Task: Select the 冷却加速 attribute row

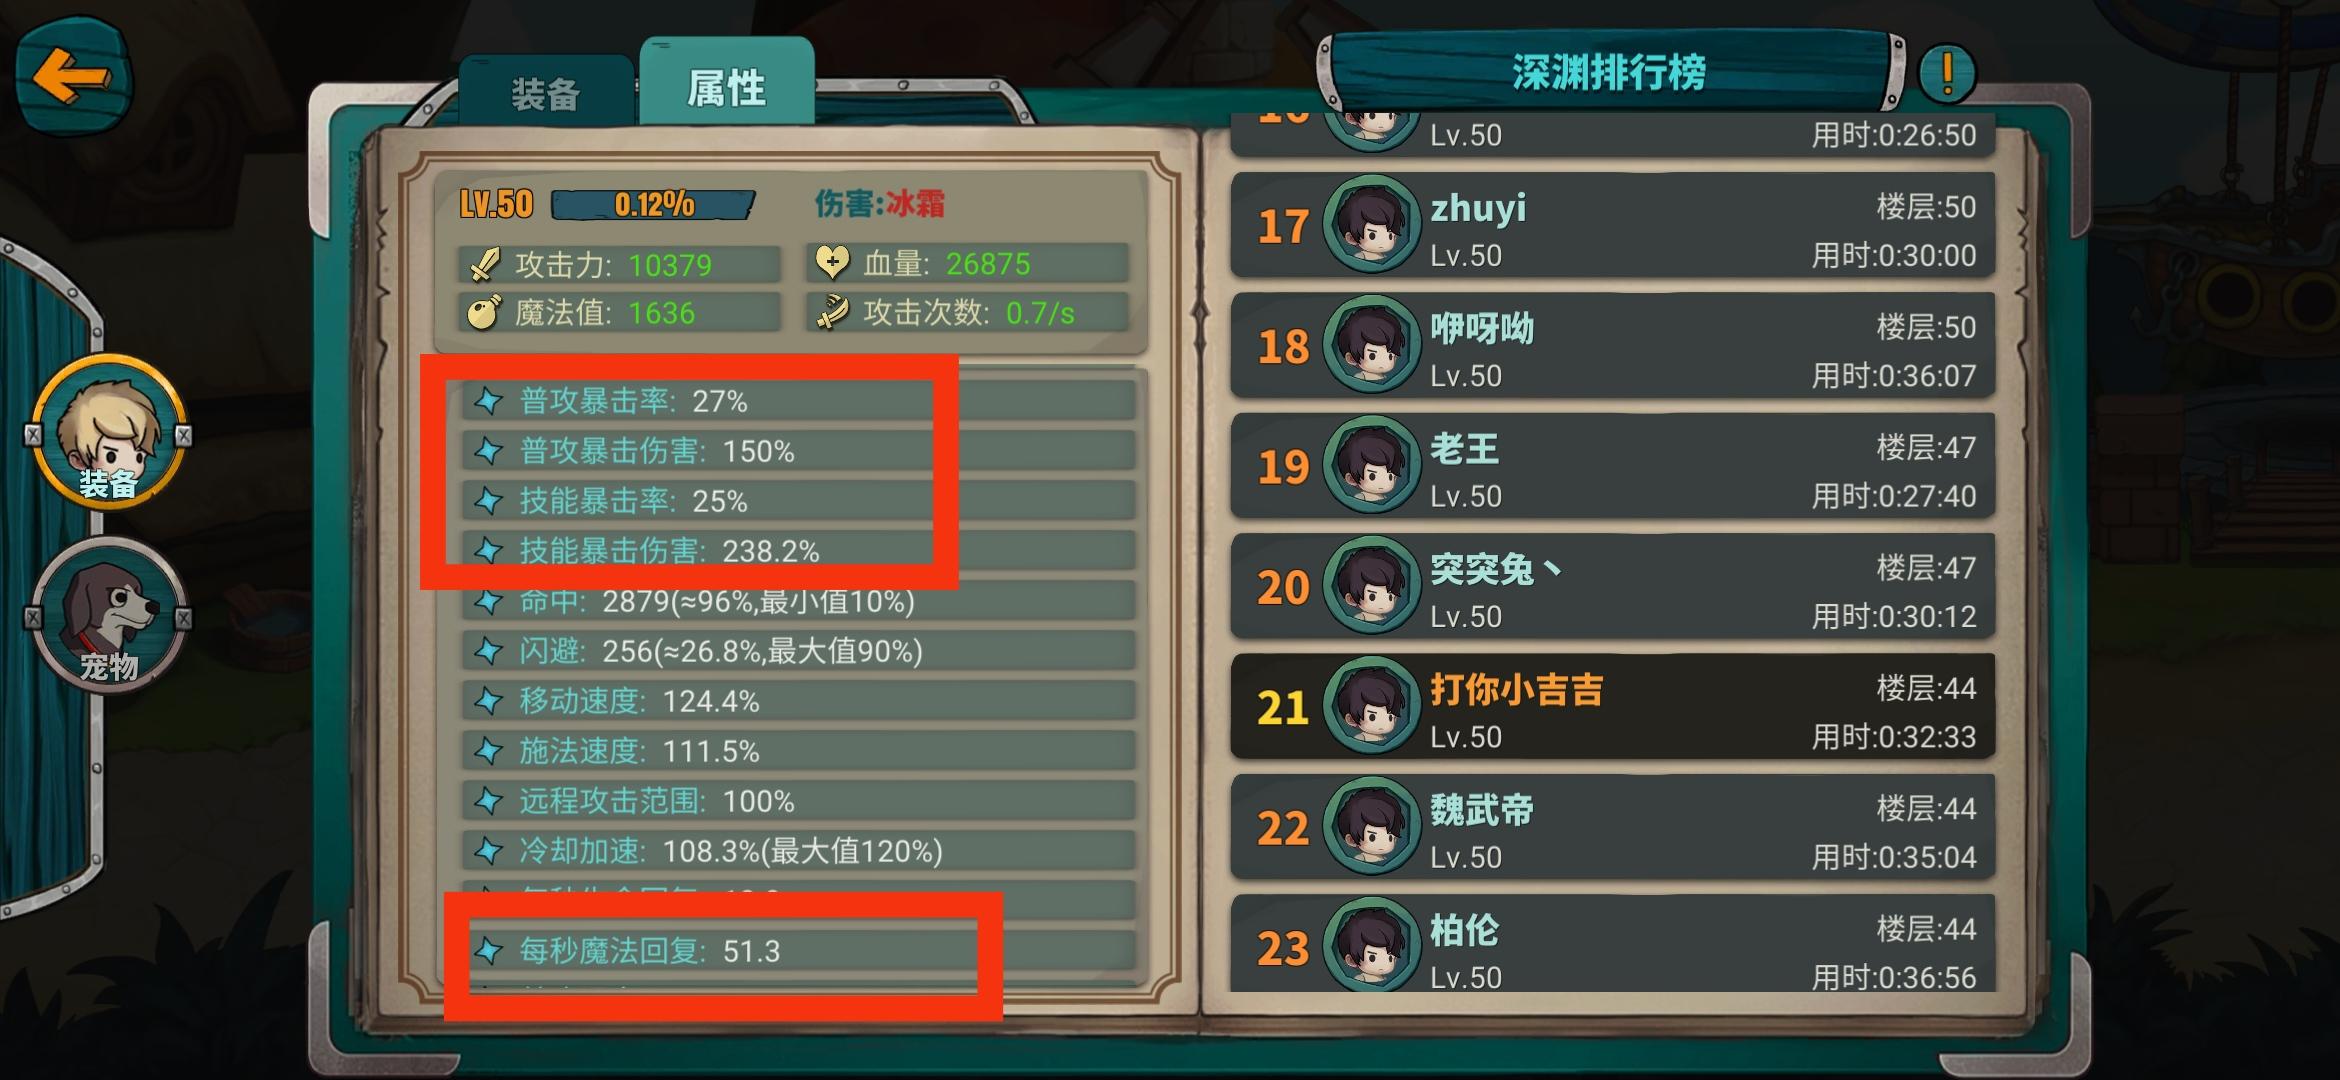Action: click(x=798, y=851)
